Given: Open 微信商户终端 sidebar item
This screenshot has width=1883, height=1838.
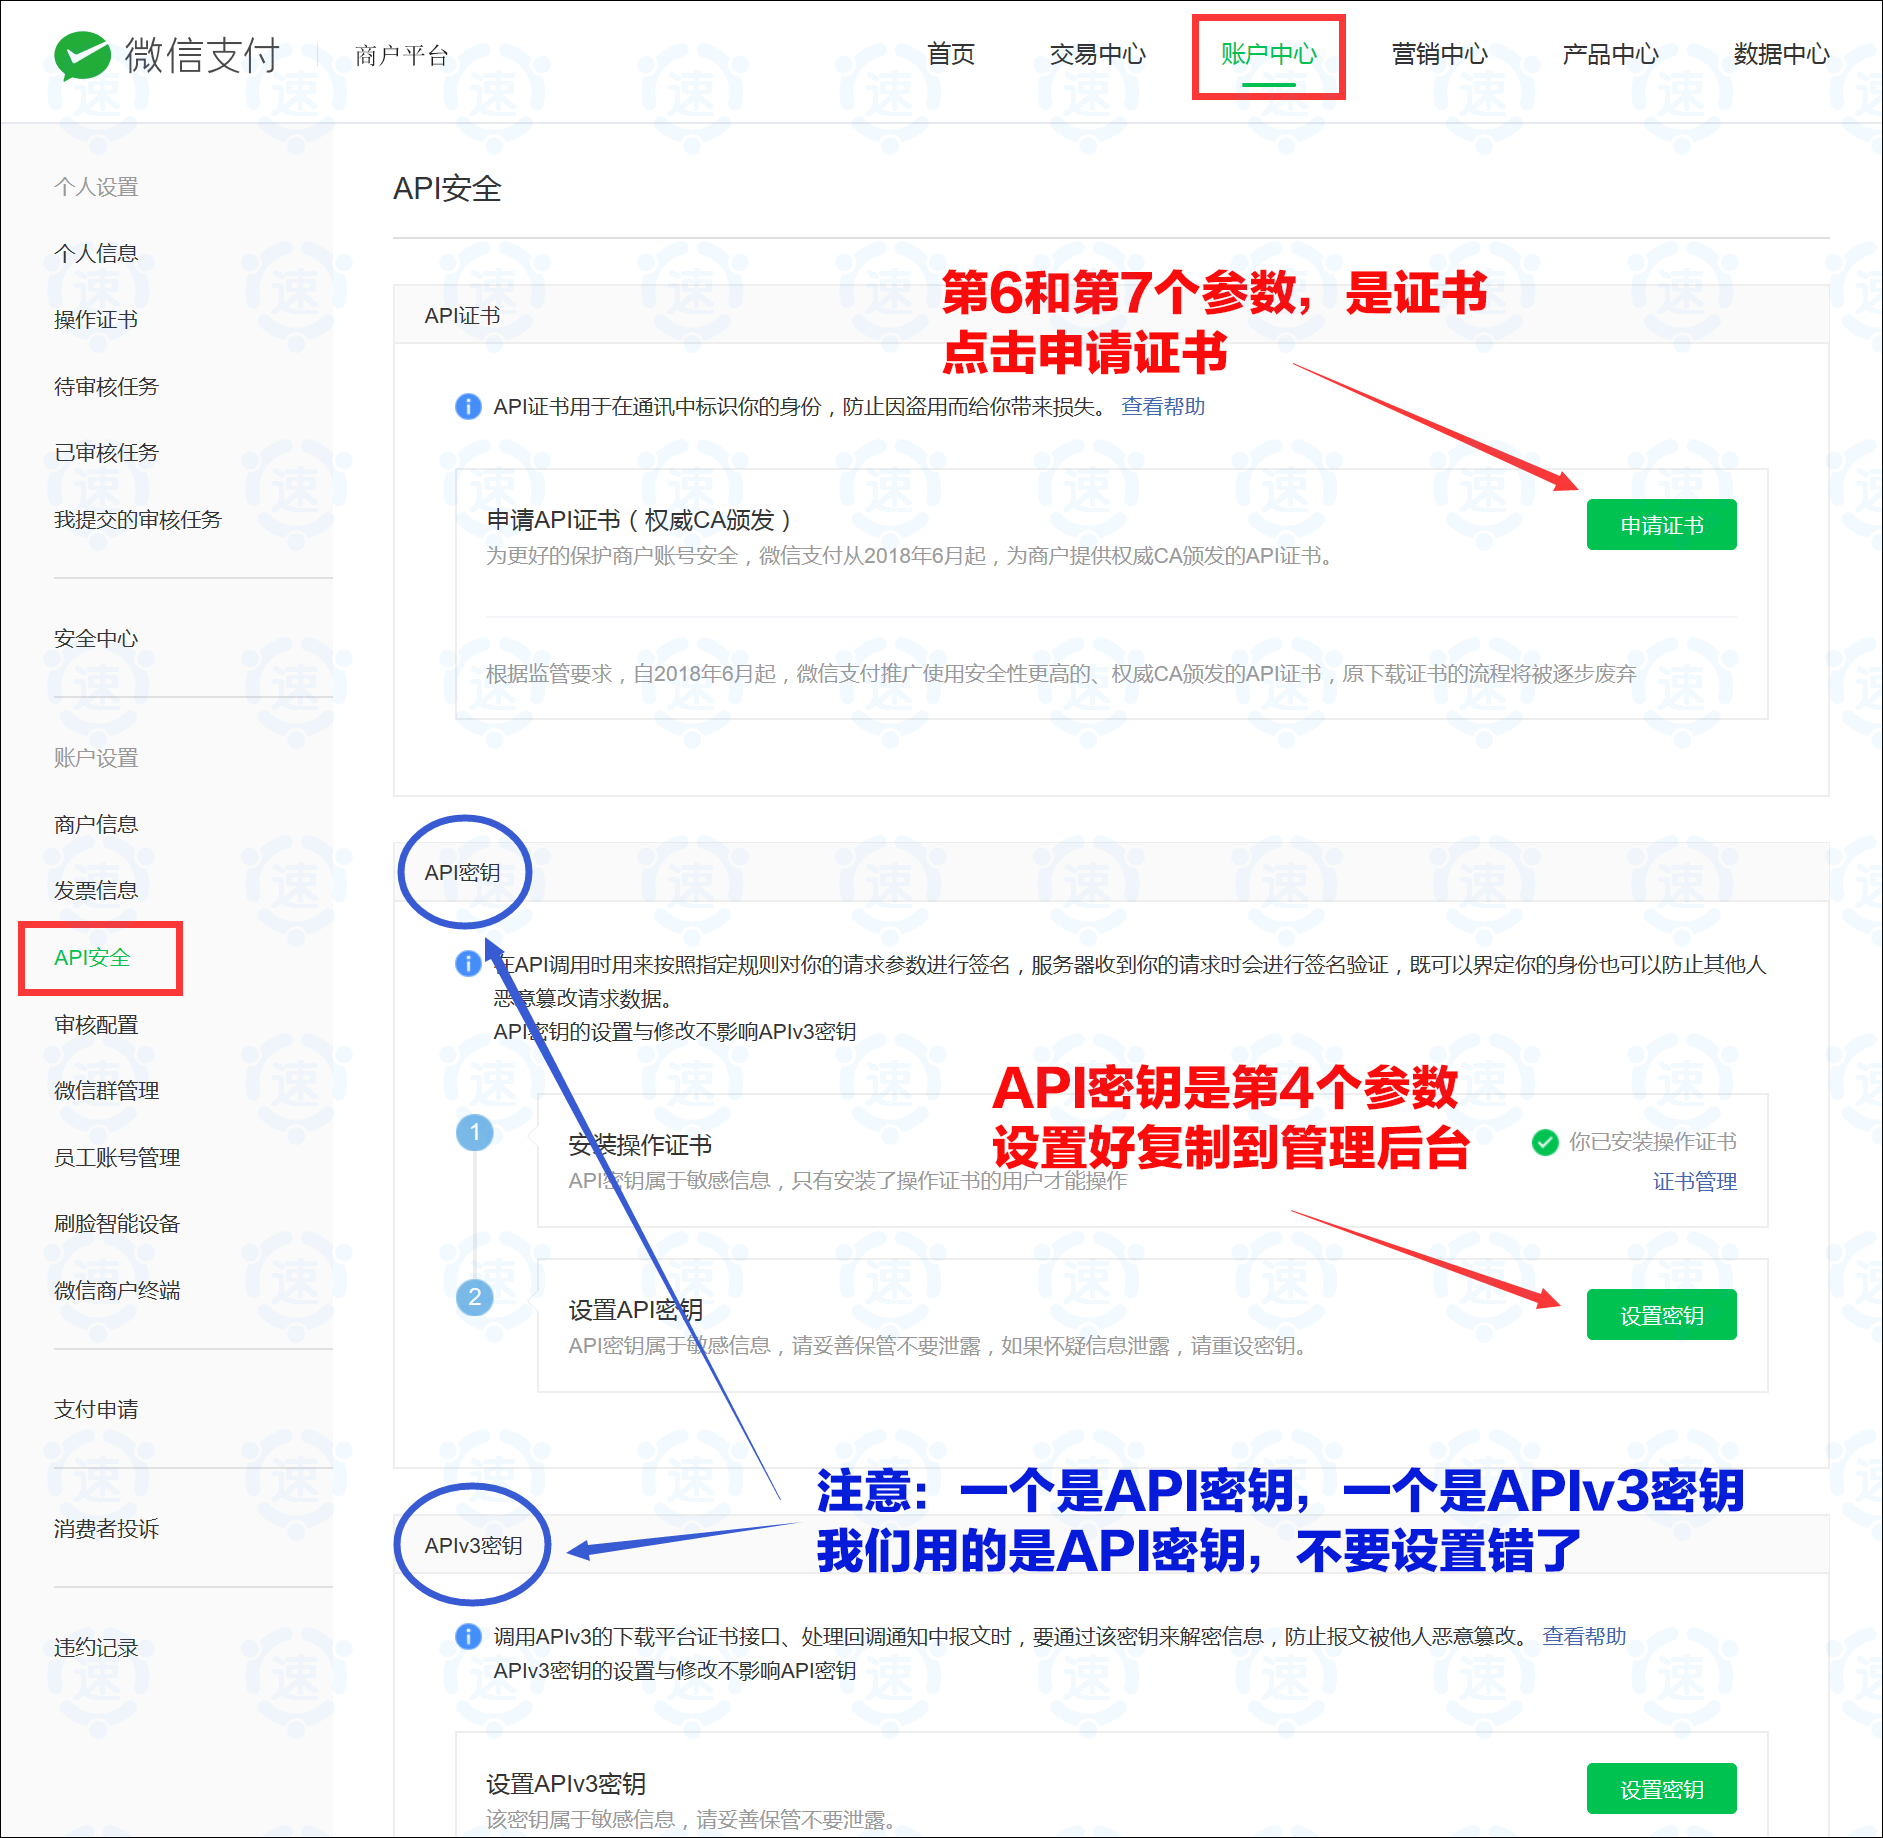Looking at the screenshot, I should pos(117,1291).
